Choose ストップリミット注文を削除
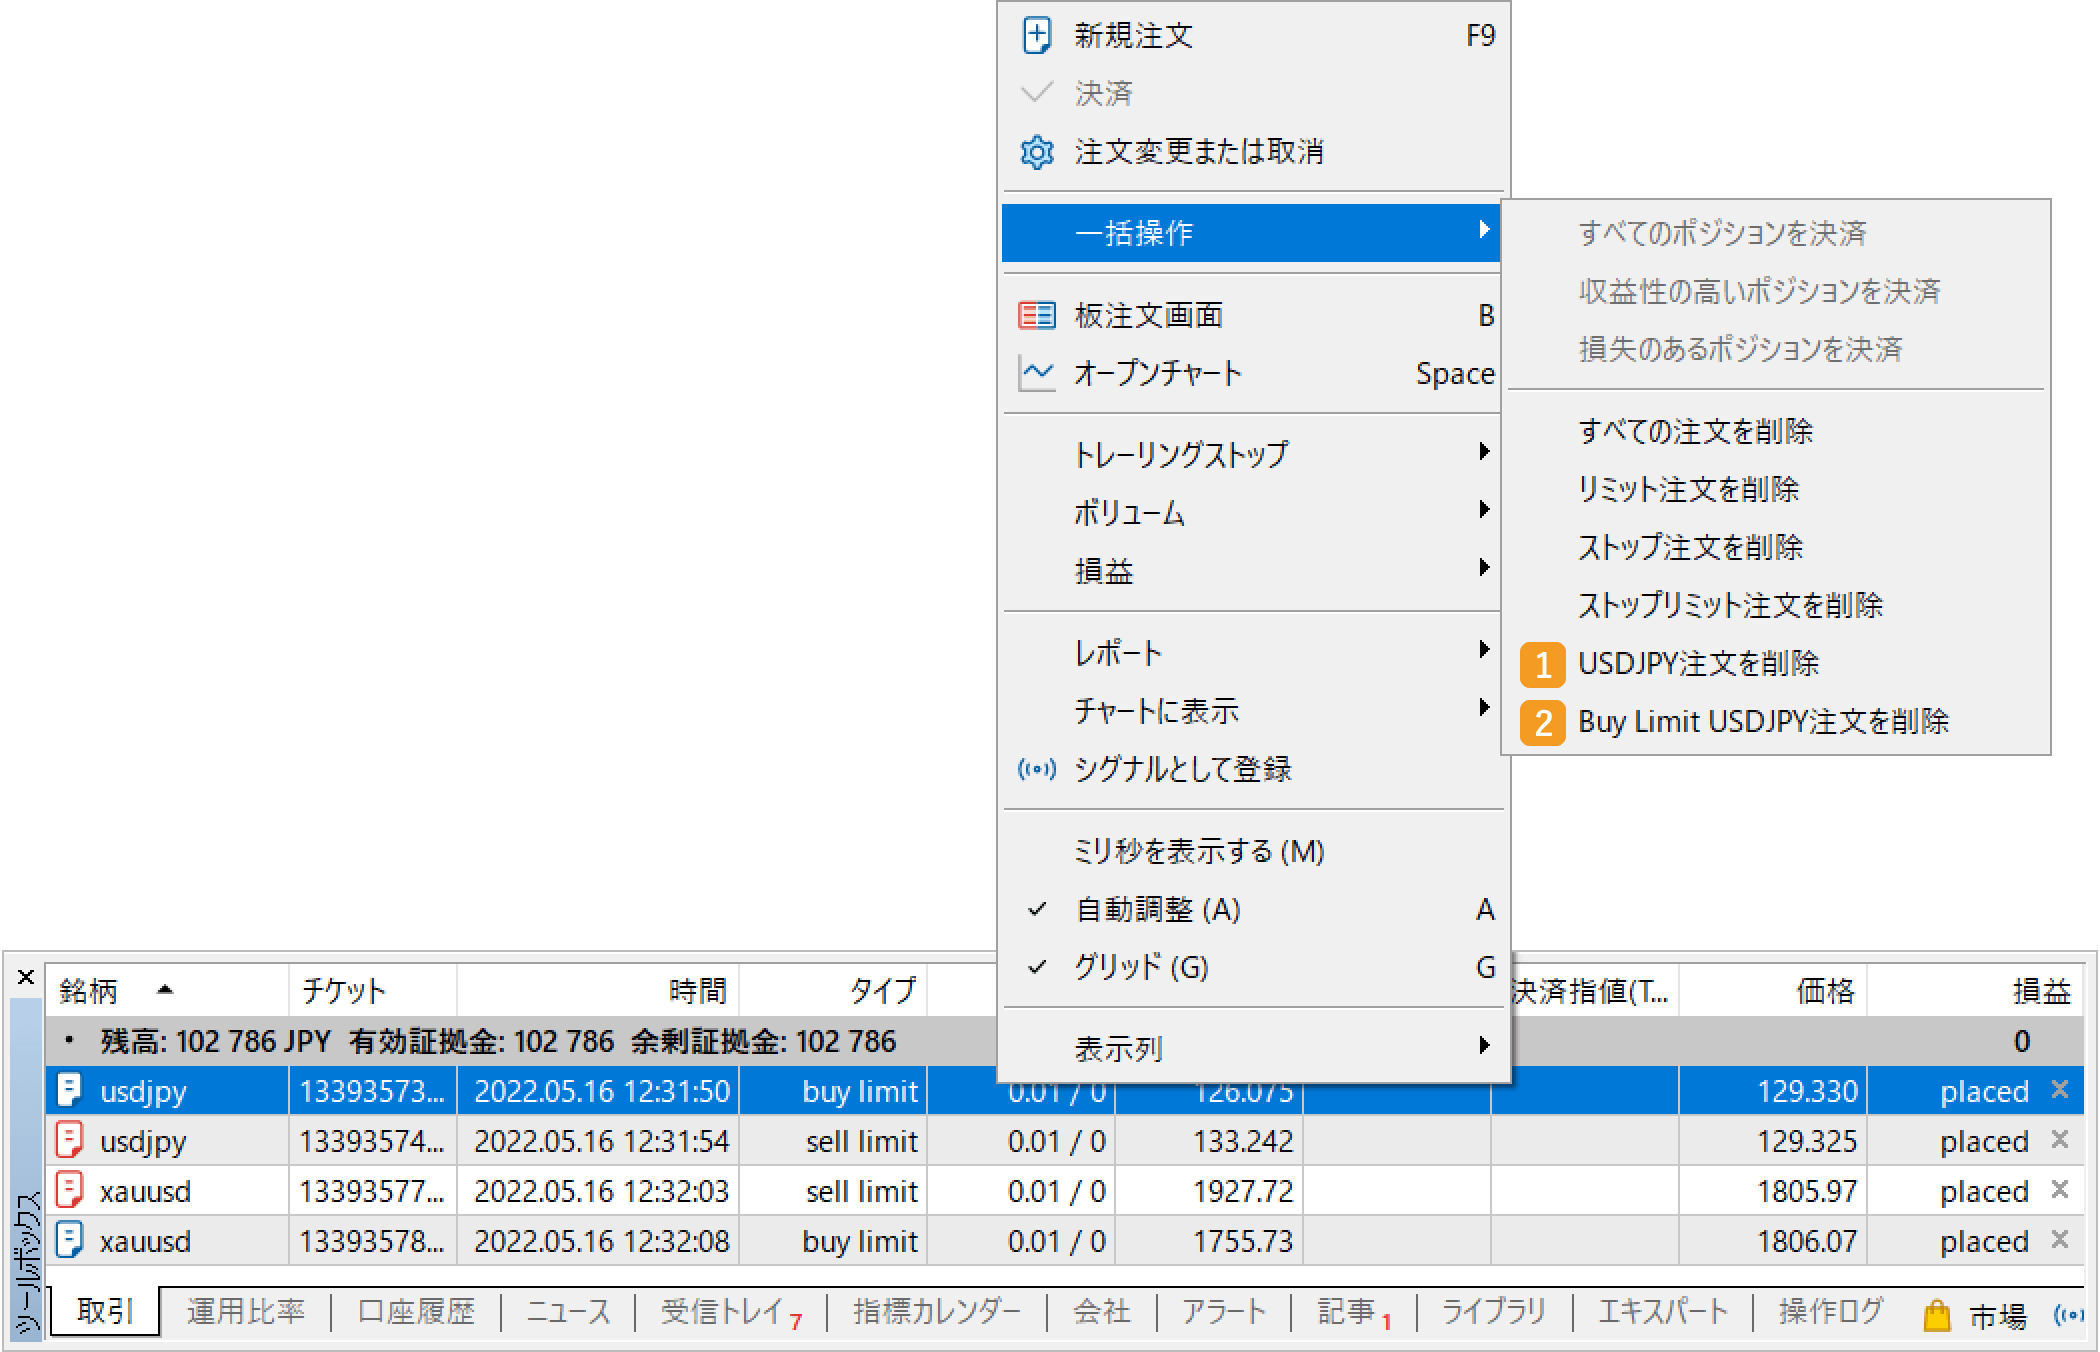2100x1352 pixels. coord(1776,605)
